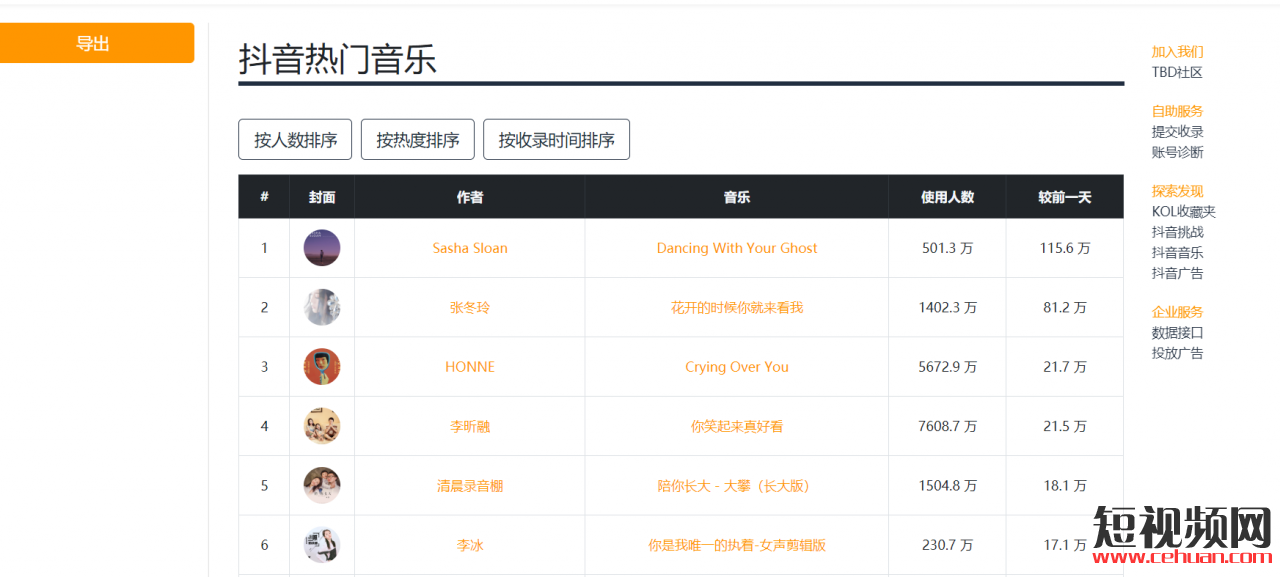1280x577 pixels.
Task: Click the 加入我们 section heading
Action: [x=1177, y=51]
